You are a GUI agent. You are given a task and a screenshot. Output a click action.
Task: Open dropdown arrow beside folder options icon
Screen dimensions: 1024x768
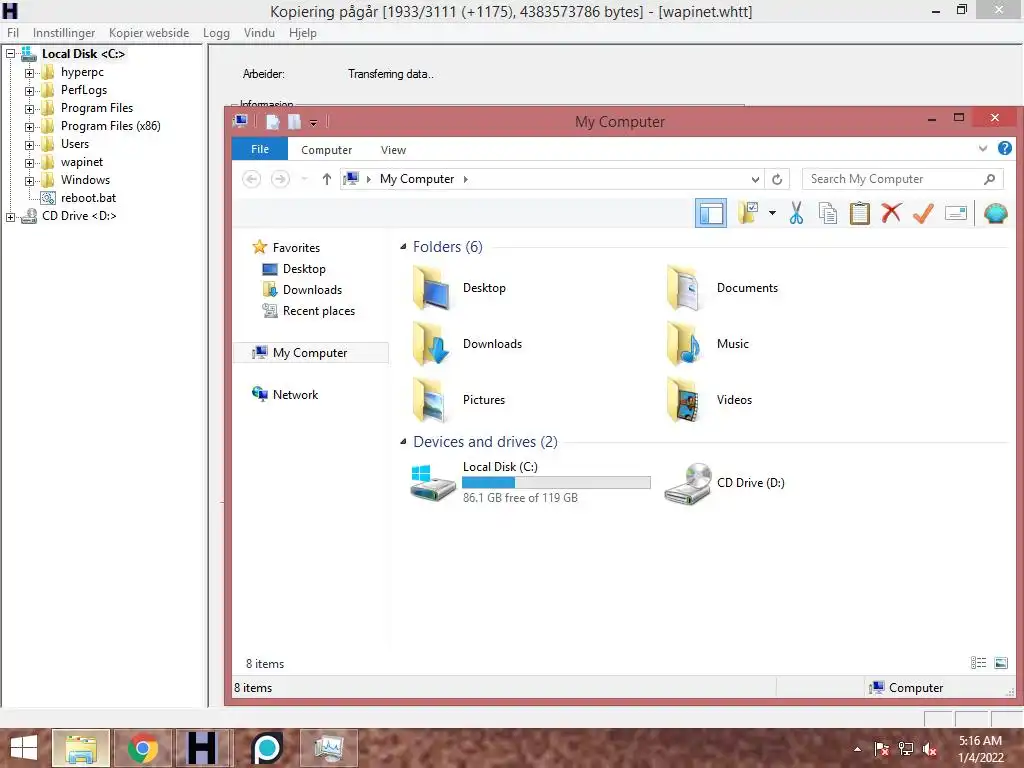(x=772, y=213)
